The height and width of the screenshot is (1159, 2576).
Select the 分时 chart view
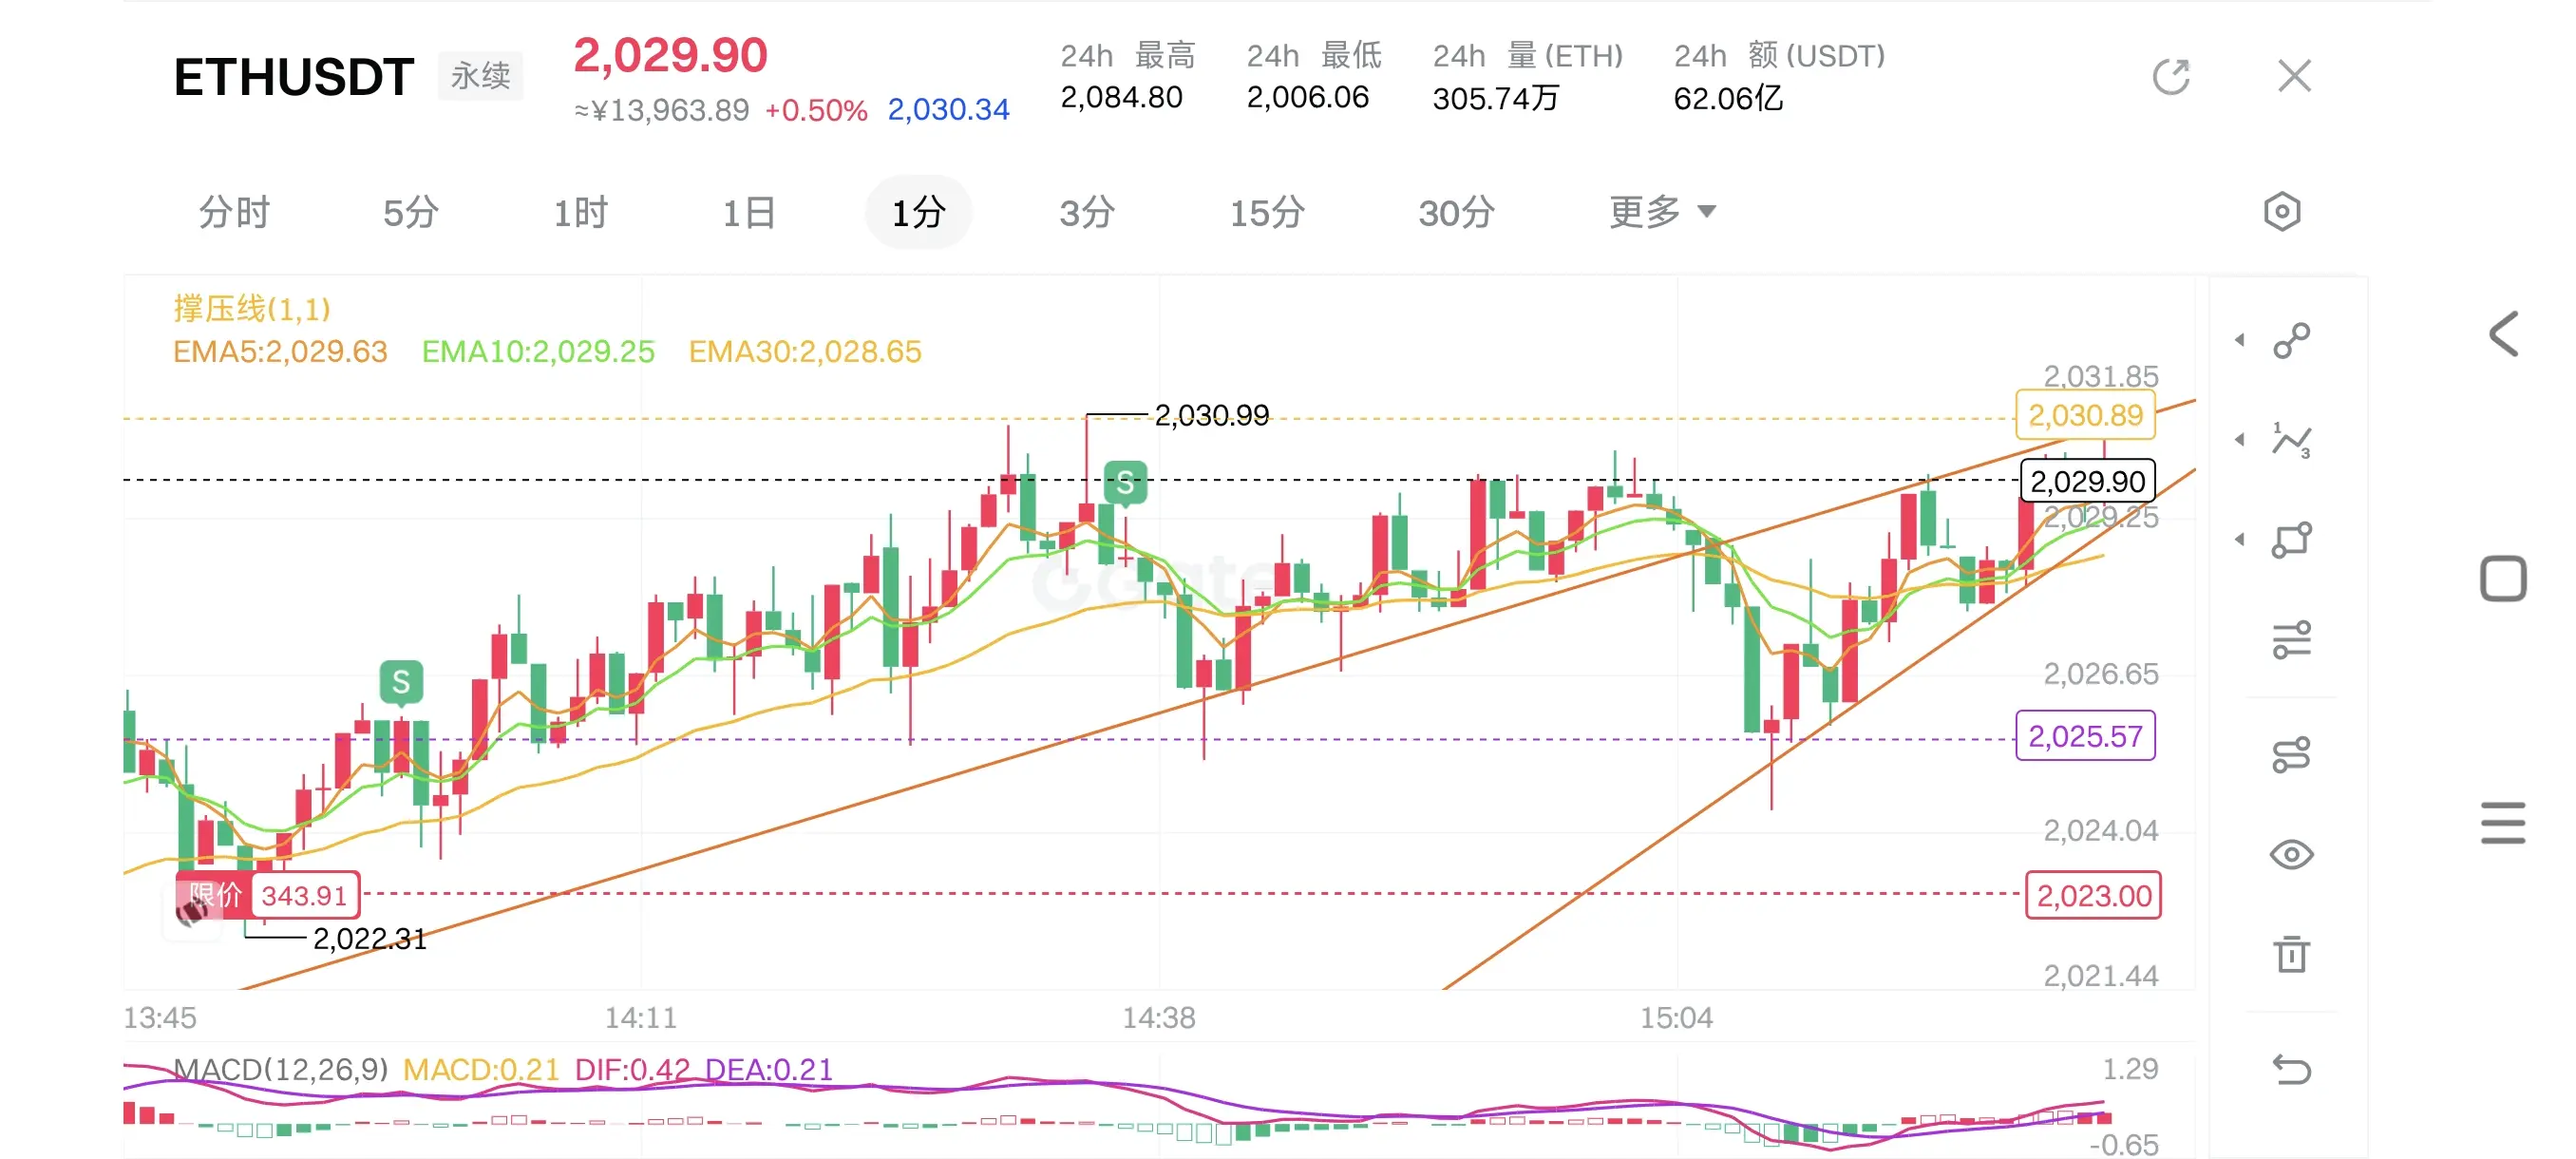[234, 212]
